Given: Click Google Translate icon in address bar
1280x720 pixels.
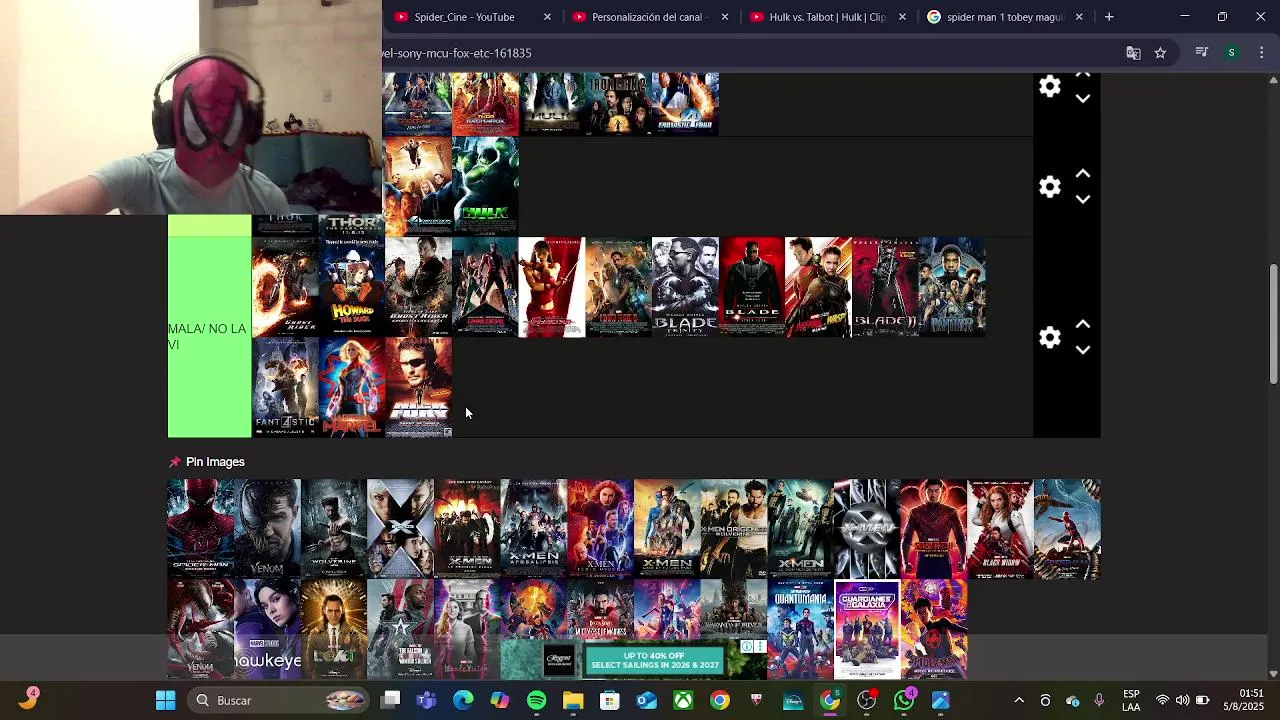Looking at the screenshot, I should tap(1133, 53).
